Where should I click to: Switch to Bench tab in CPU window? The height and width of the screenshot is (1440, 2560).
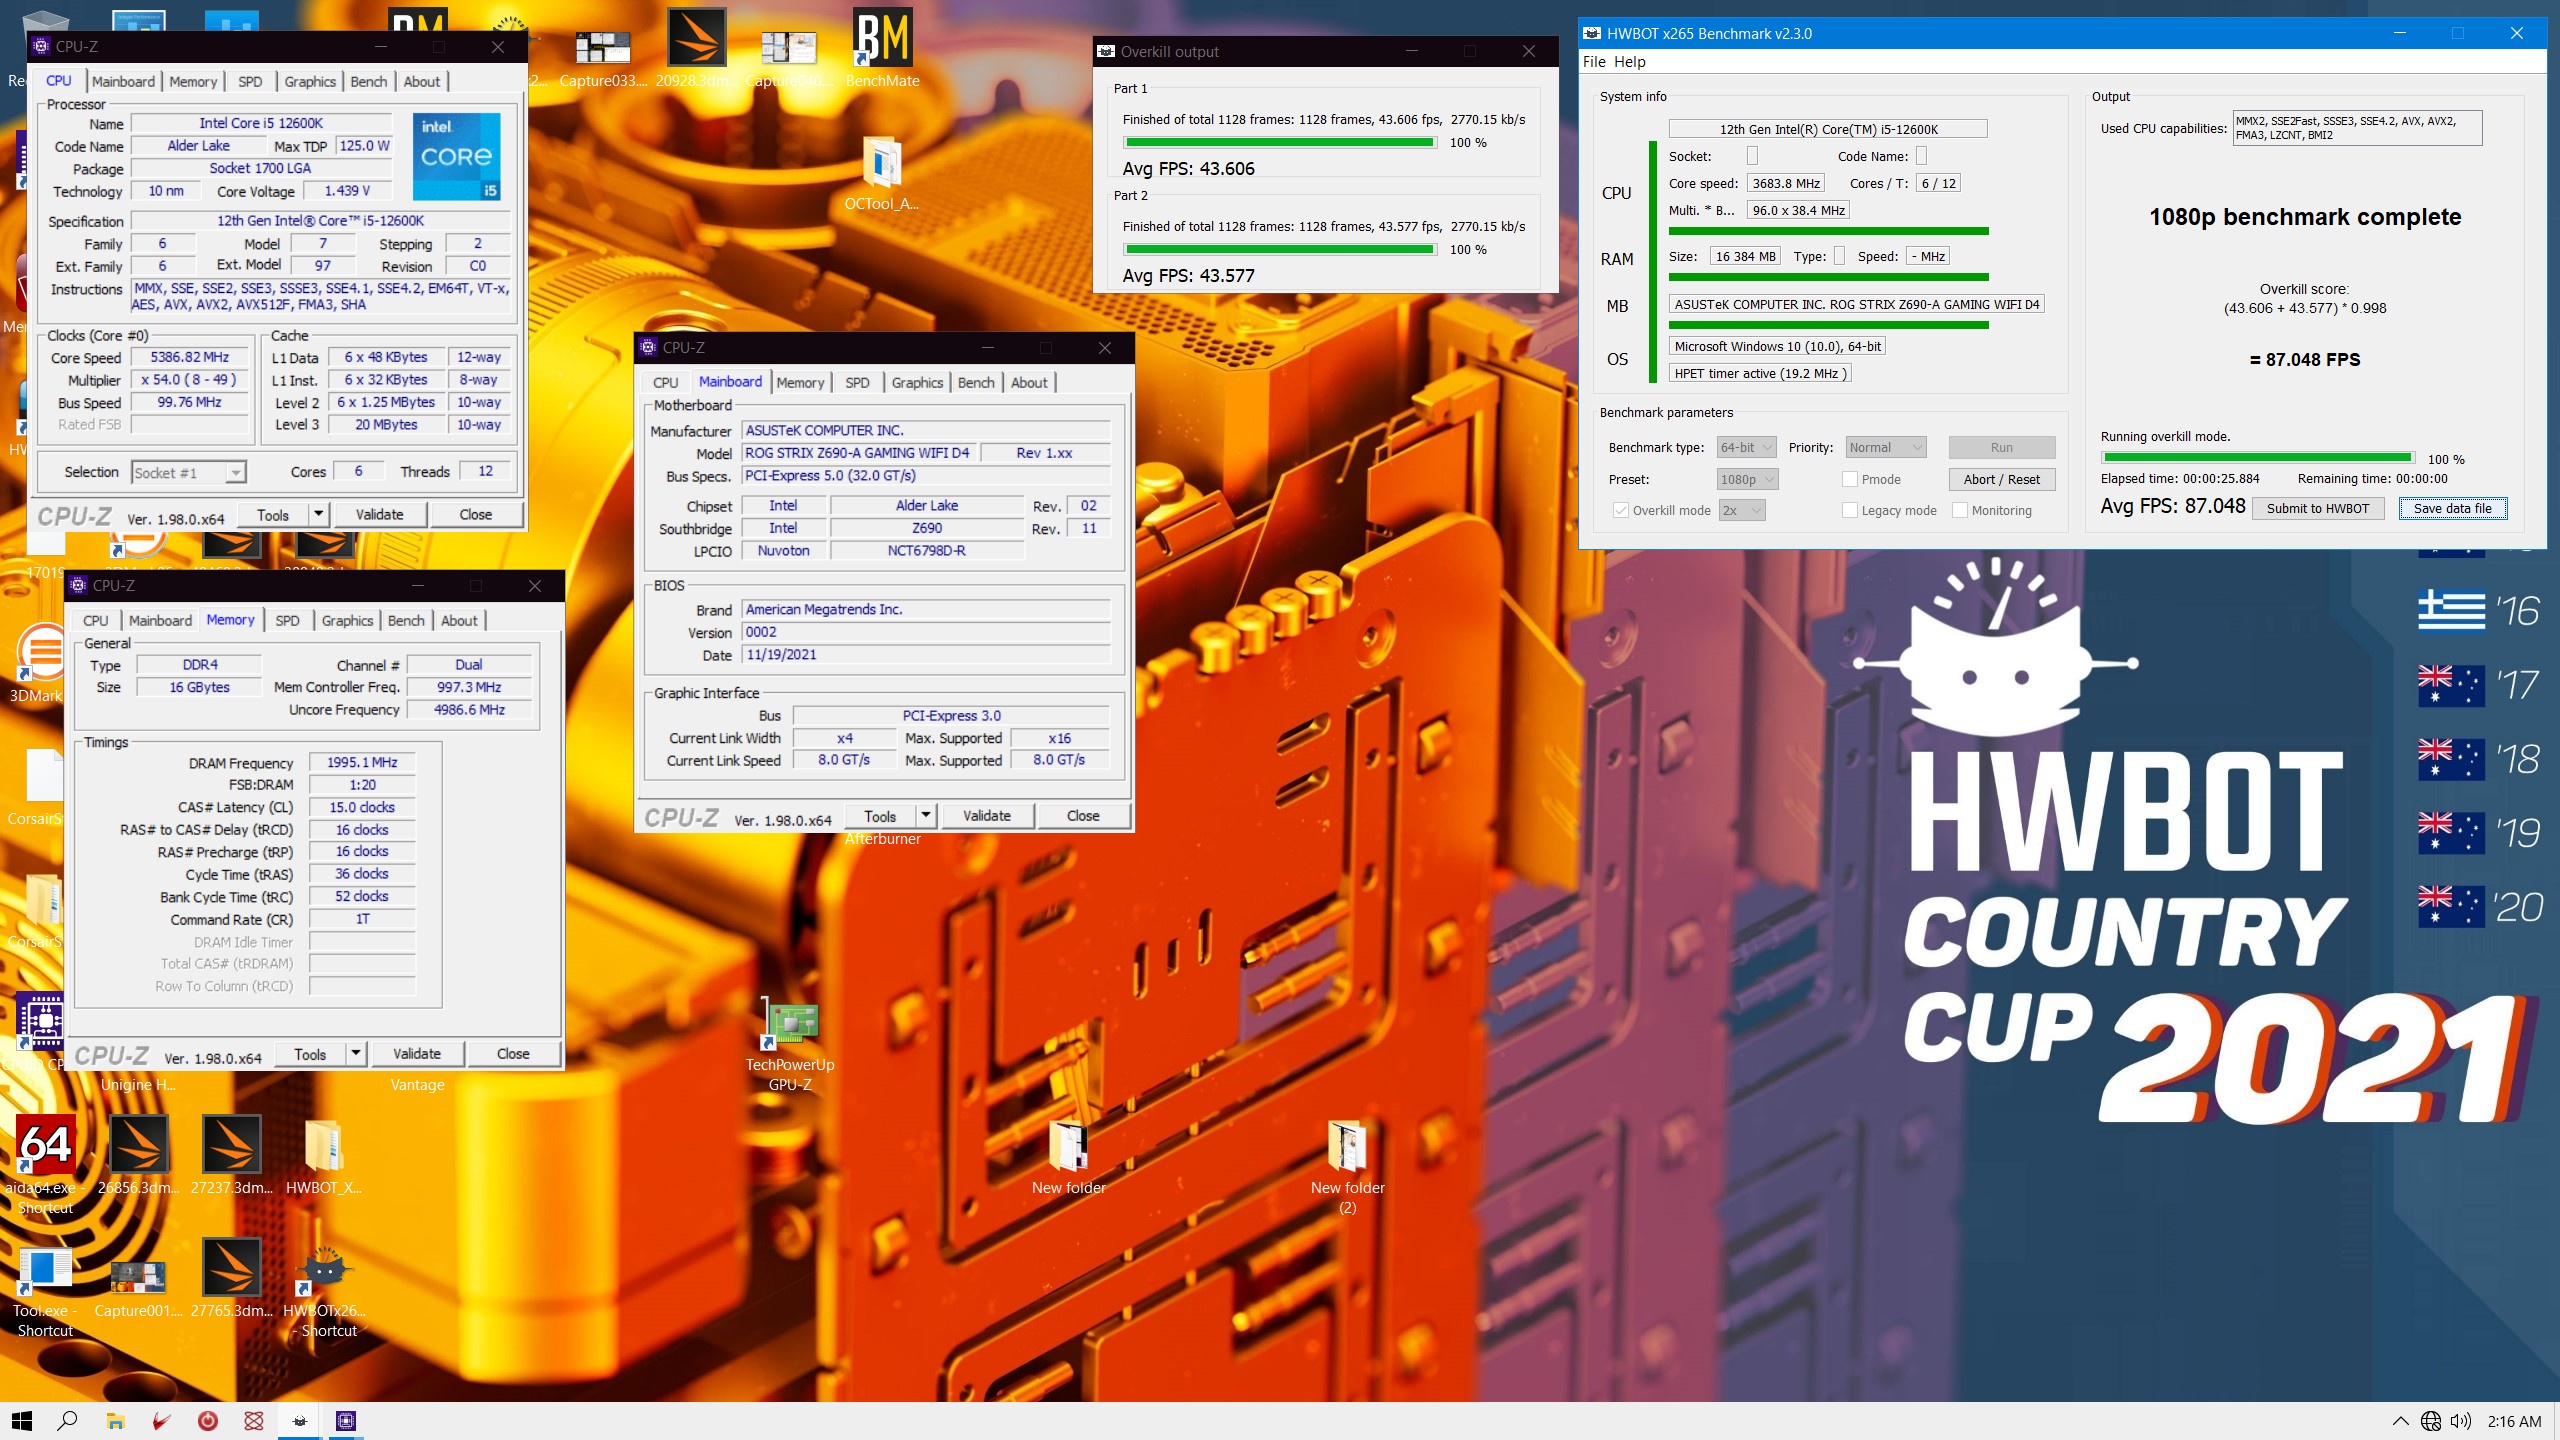[368, 82]
